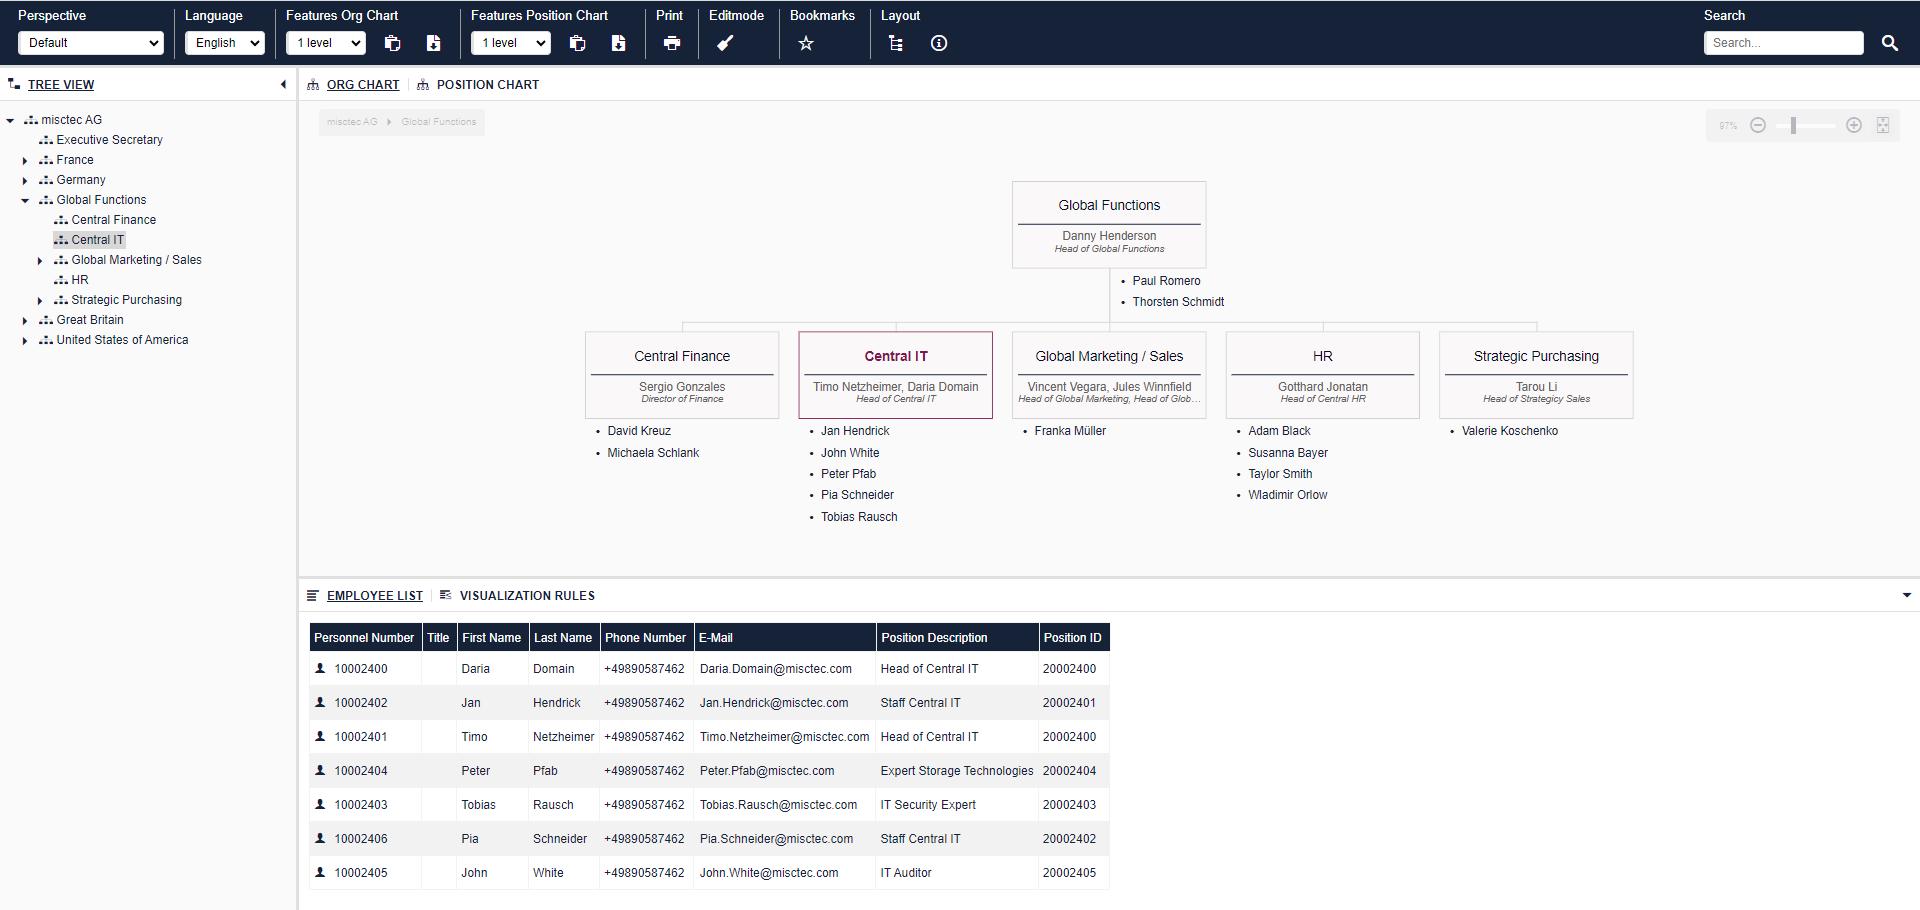Click inside the Search input field
This screenshot has width=1920, height=910.
coord(1784,43)
